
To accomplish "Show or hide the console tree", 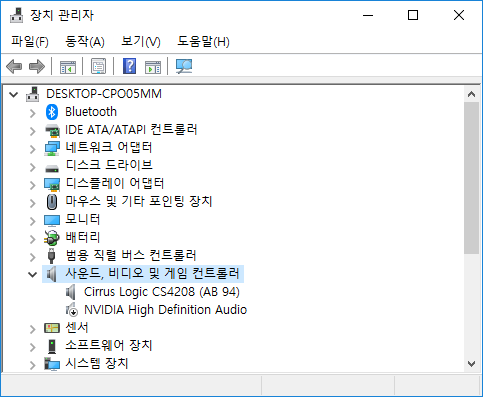I will pyautogui.click(x=68, y=67).
